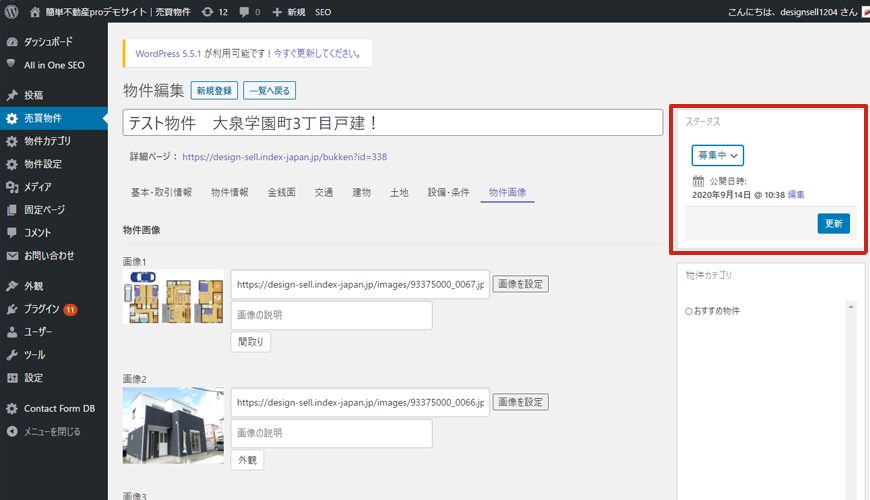Image resolution: width=870 pixels, height=500 pixels.
Task: Open the Dashboard (ダッシュボード) menu
Action: click(x=48, y=42)
